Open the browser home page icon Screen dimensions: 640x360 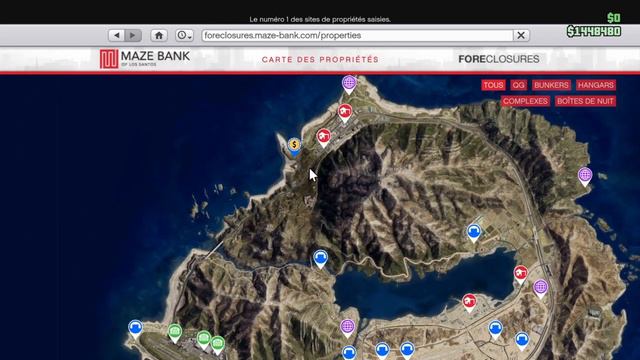(x=159, y=36)
